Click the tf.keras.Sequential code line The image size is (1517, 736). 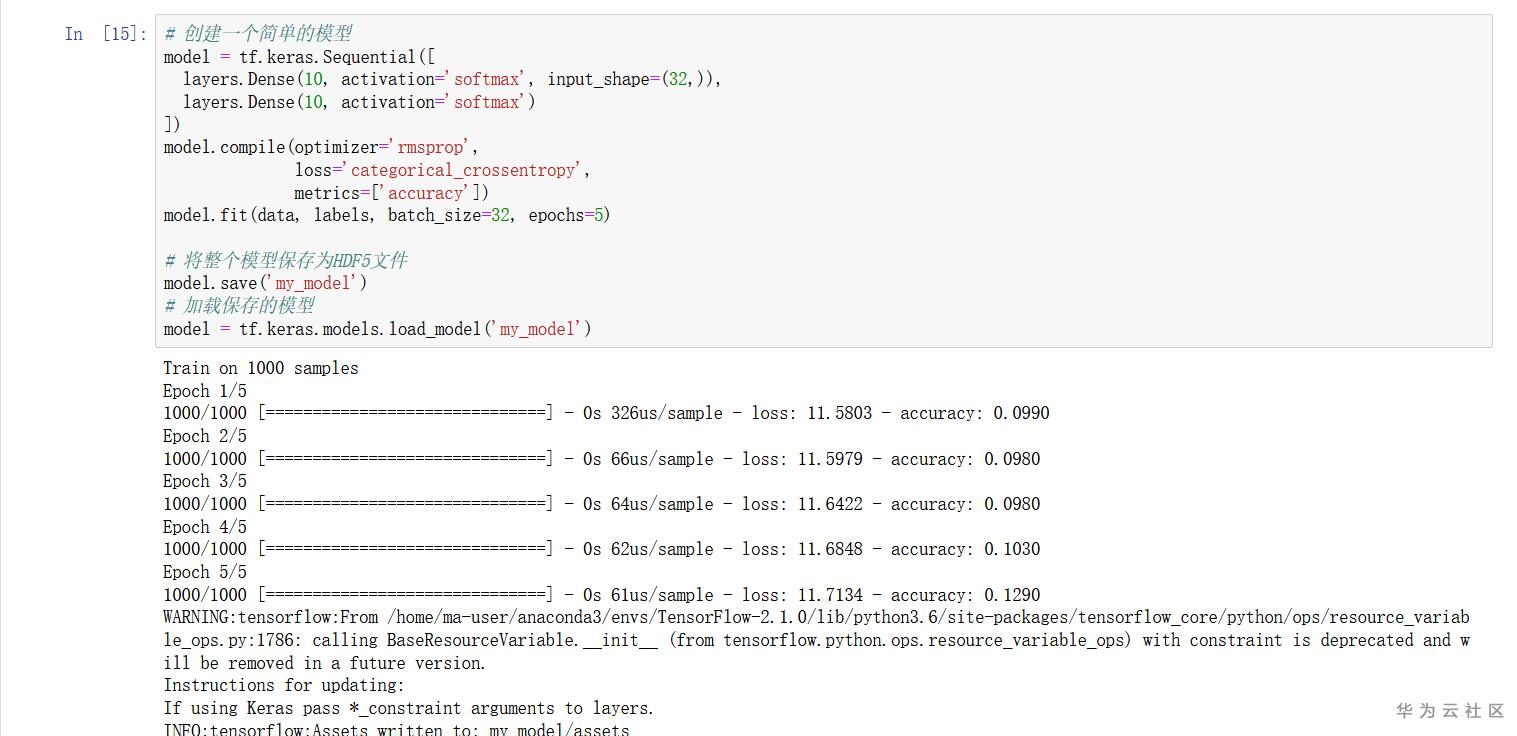pyautogui.click(x=300, y=57)
